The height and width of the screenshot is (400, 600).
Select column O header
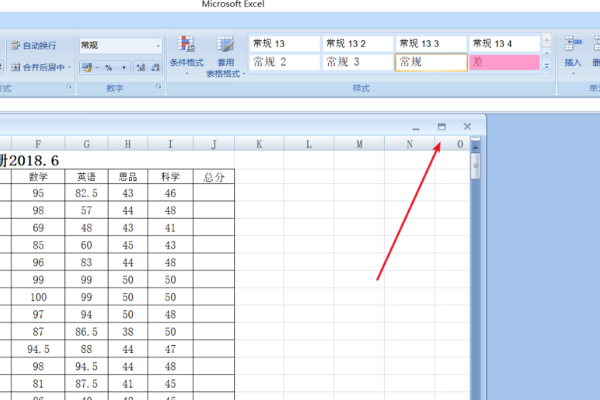(x=453, y=144)
